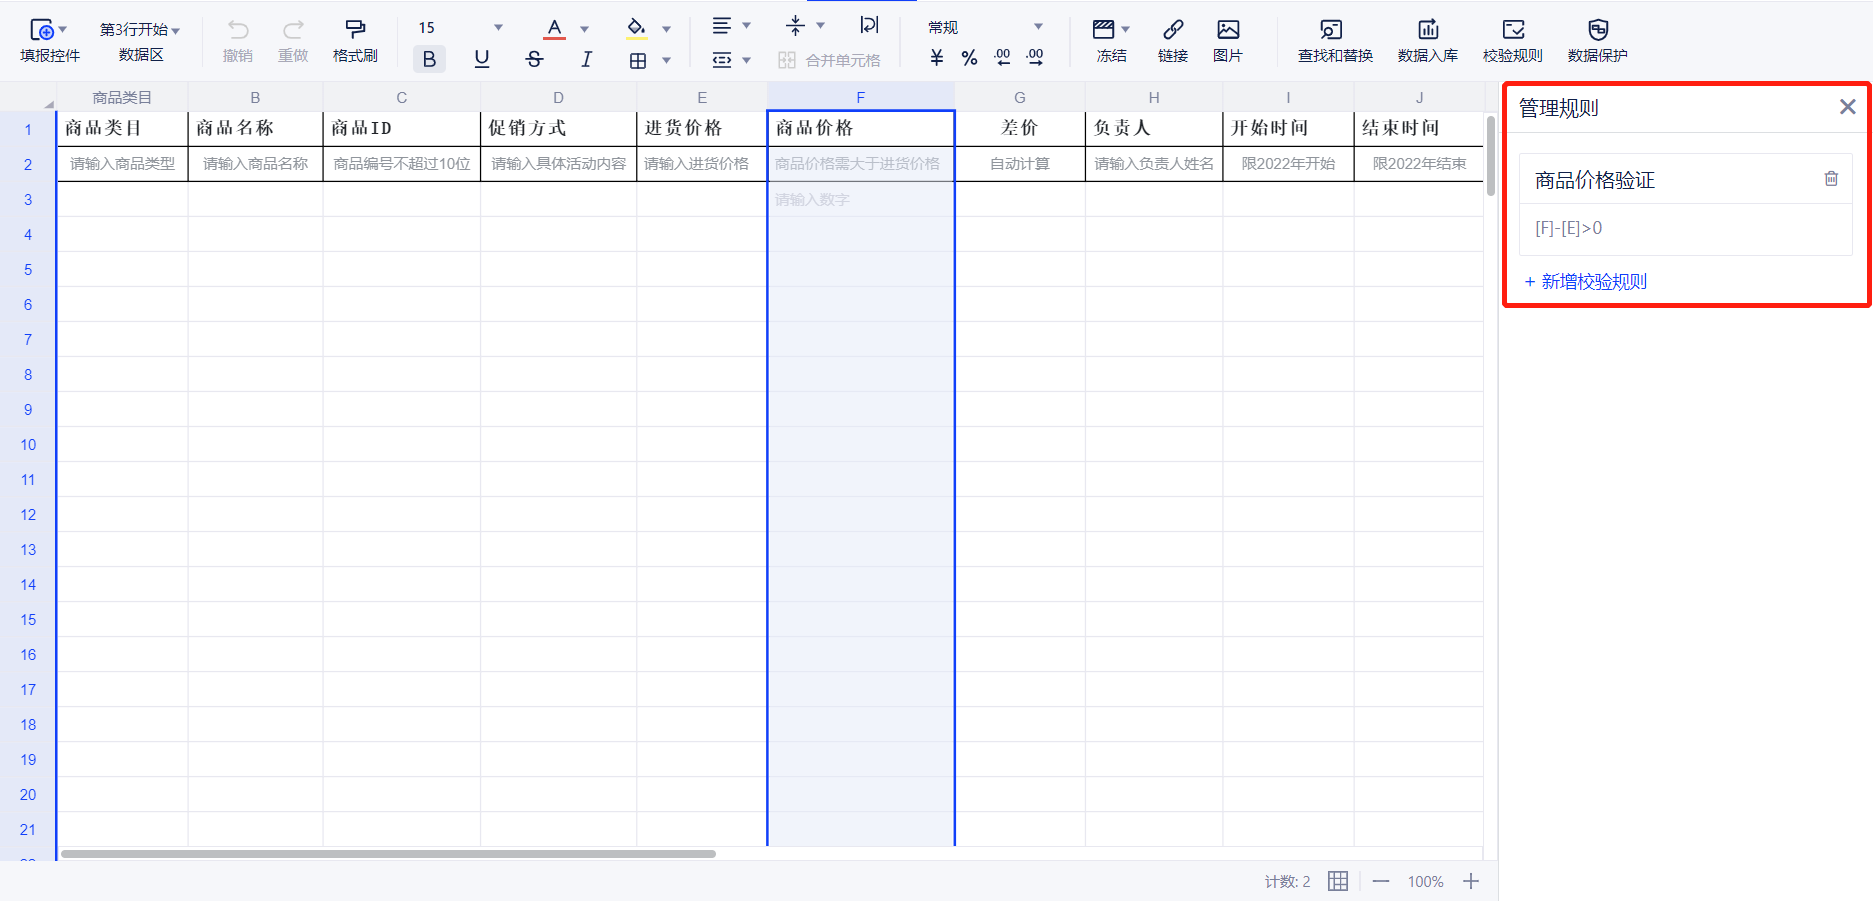Click the 数据保护 shield icon
The height and width of the screenshot is (901, 1873).
pos(1597,30)
